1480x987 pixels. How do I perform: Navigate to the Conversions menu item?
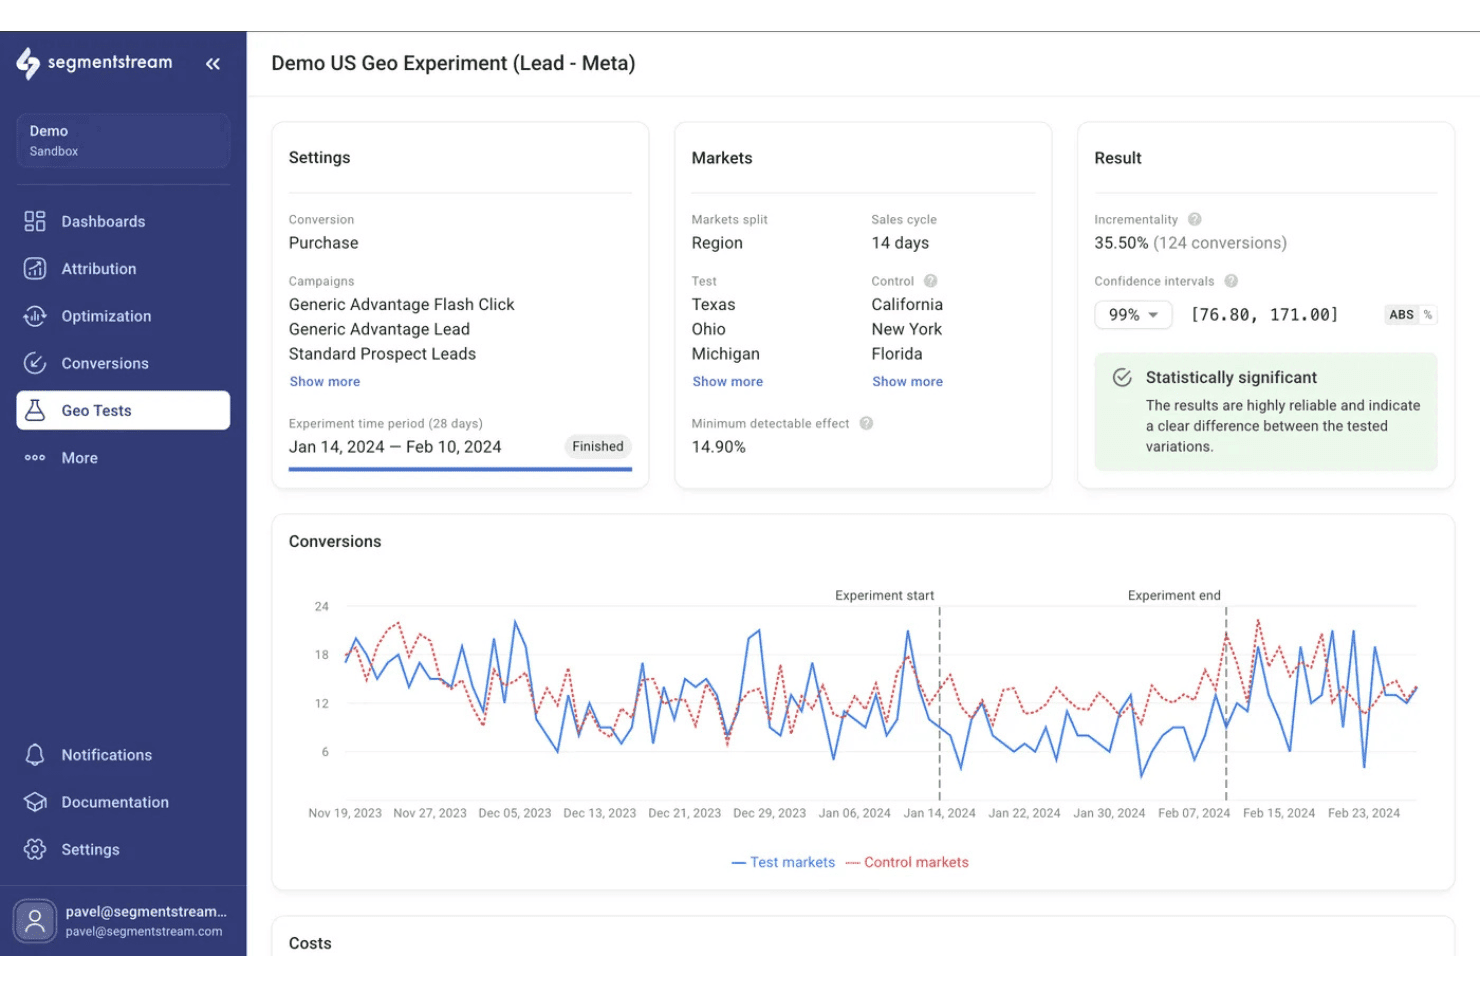coord(123,363)
